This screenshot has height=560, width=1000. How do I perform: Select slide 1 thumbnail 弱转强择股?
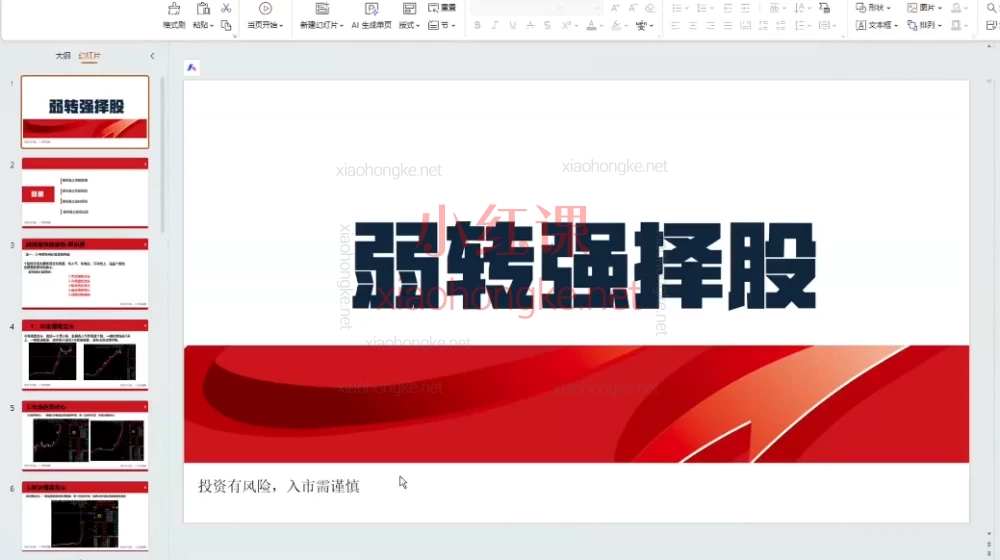pyautogui.click(x=85, y=112)
